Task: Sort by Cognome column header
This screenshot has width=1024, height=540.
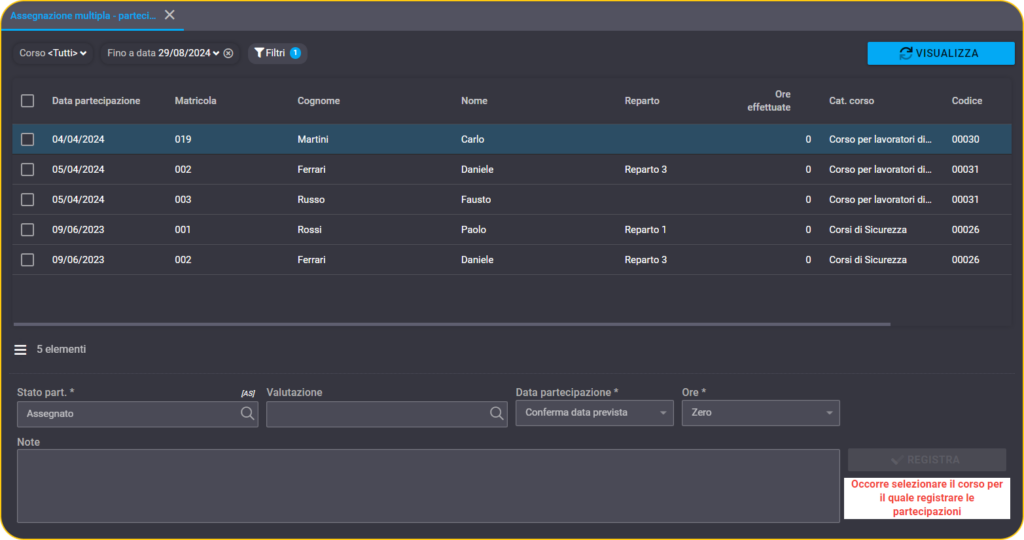Action: click(319, 101)
